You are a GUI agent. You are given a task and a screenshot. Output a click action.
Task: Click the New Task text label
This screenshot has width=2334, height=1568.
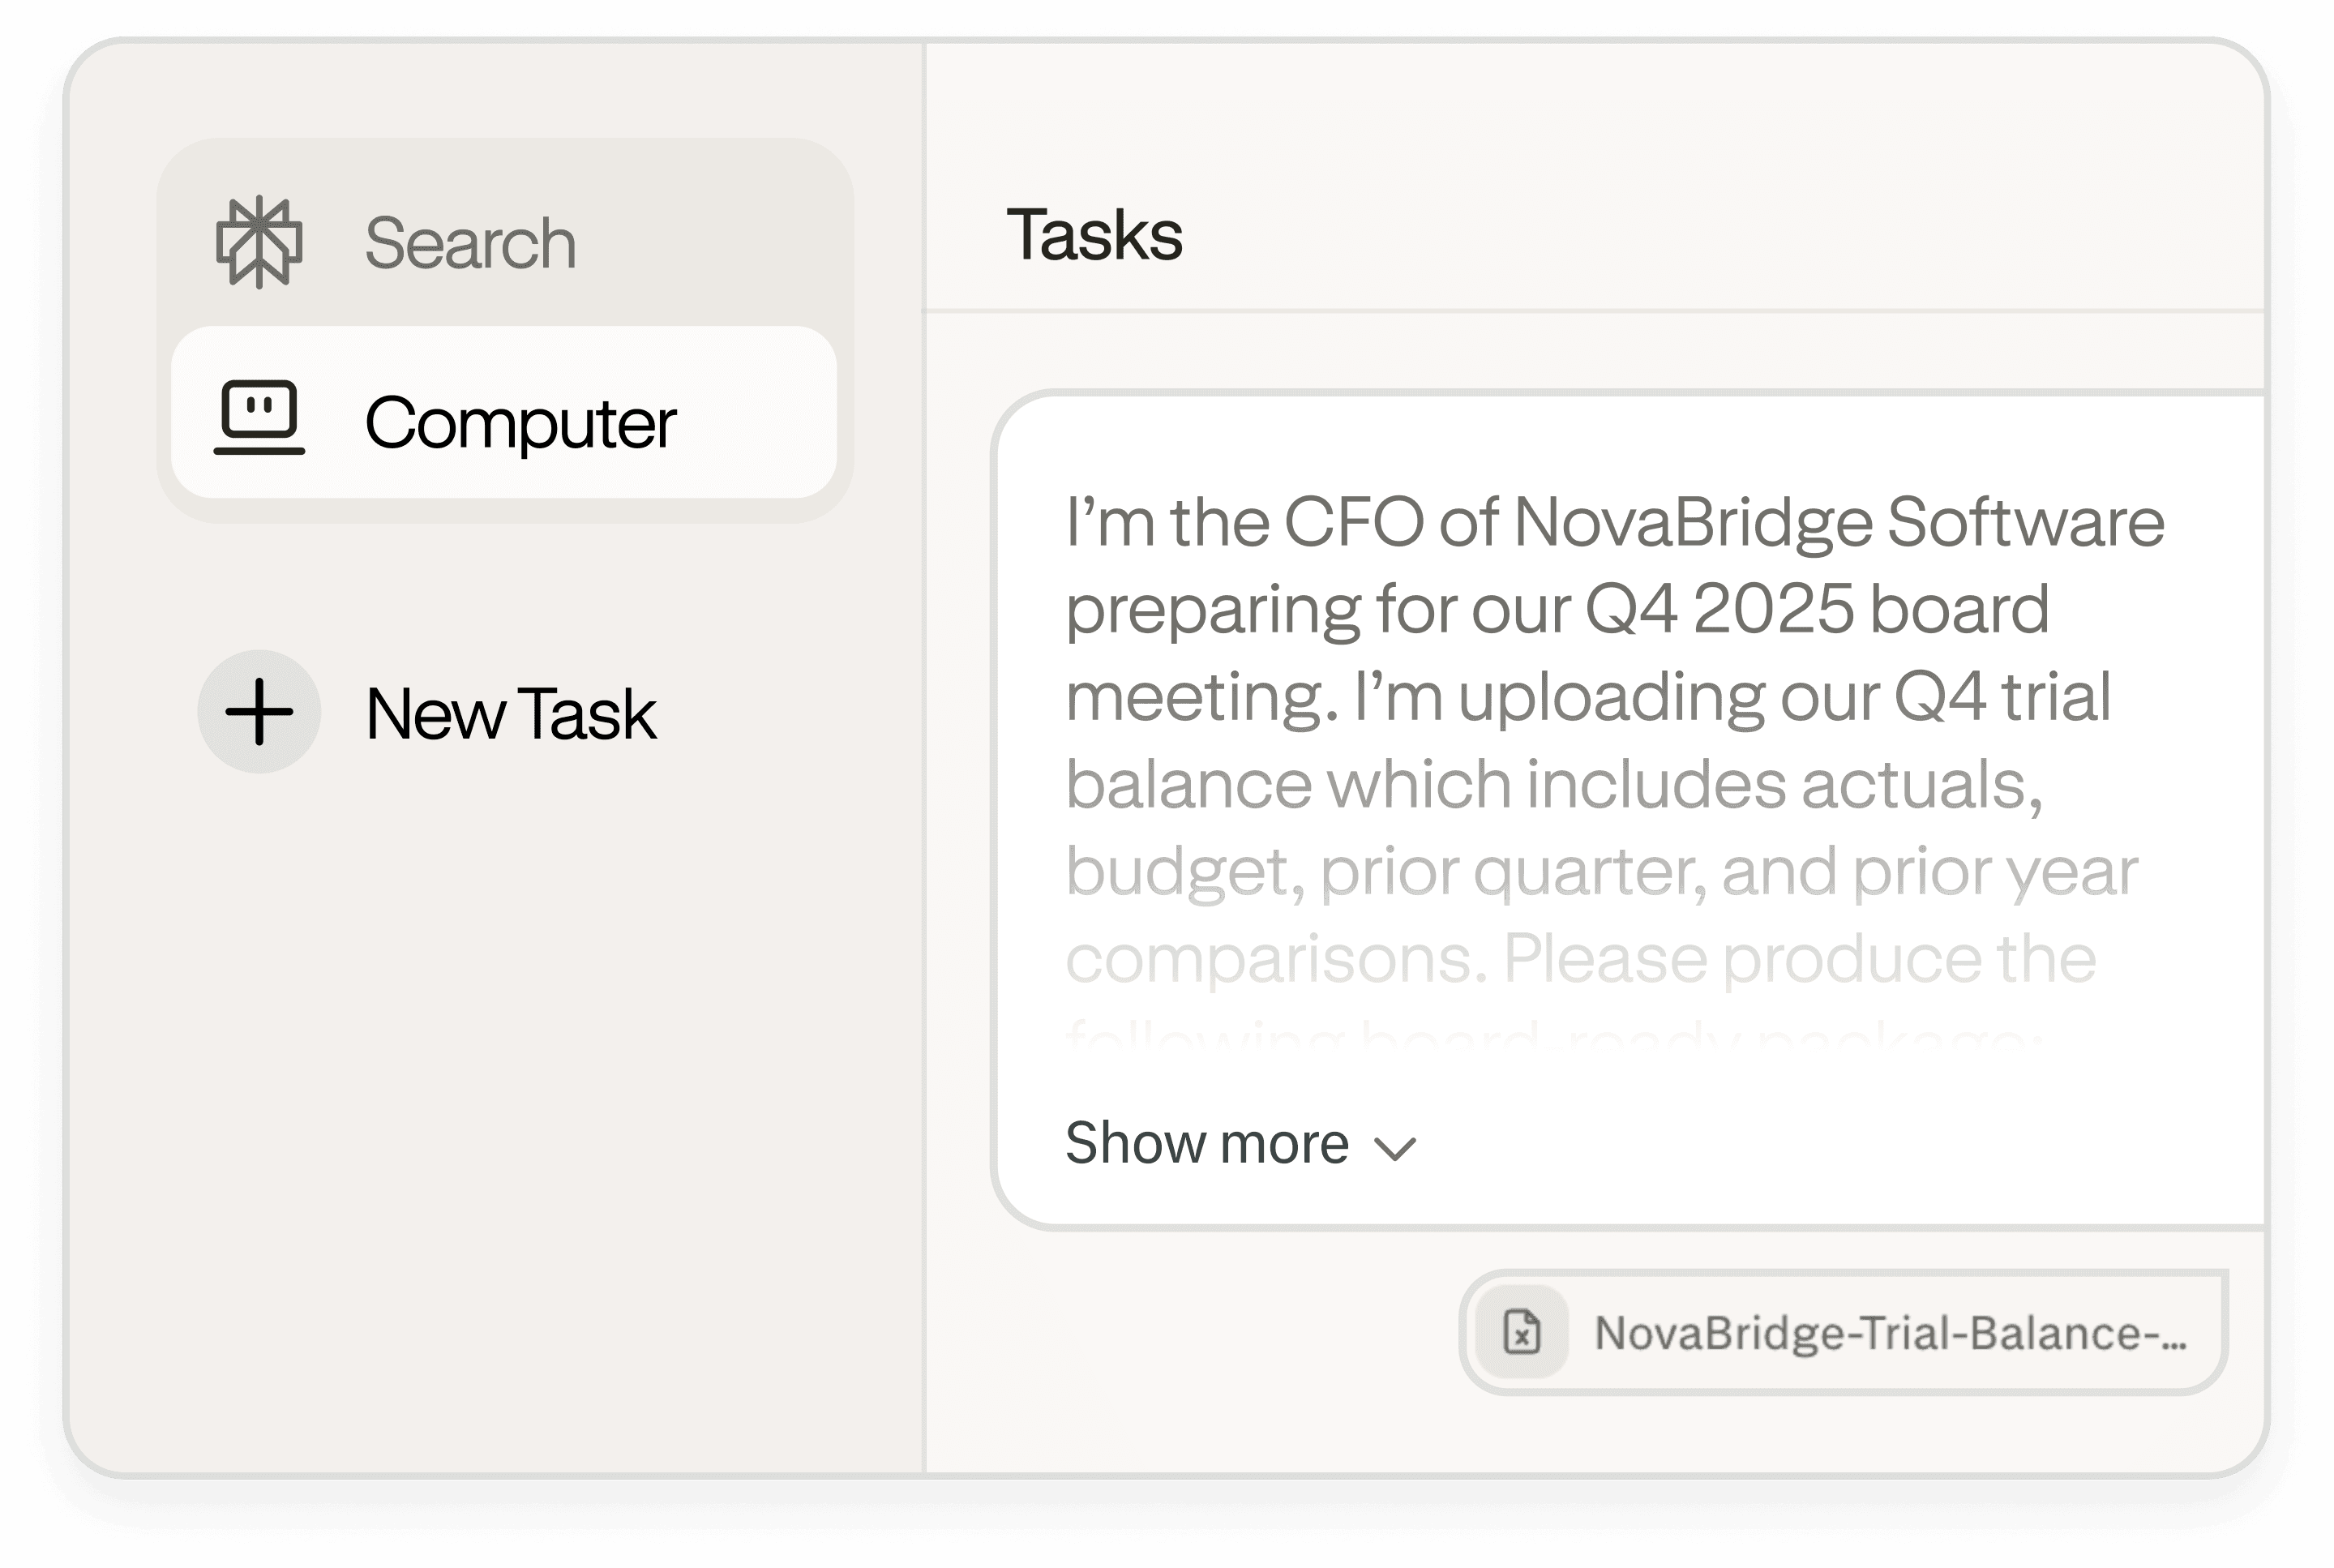pos(510,714)
